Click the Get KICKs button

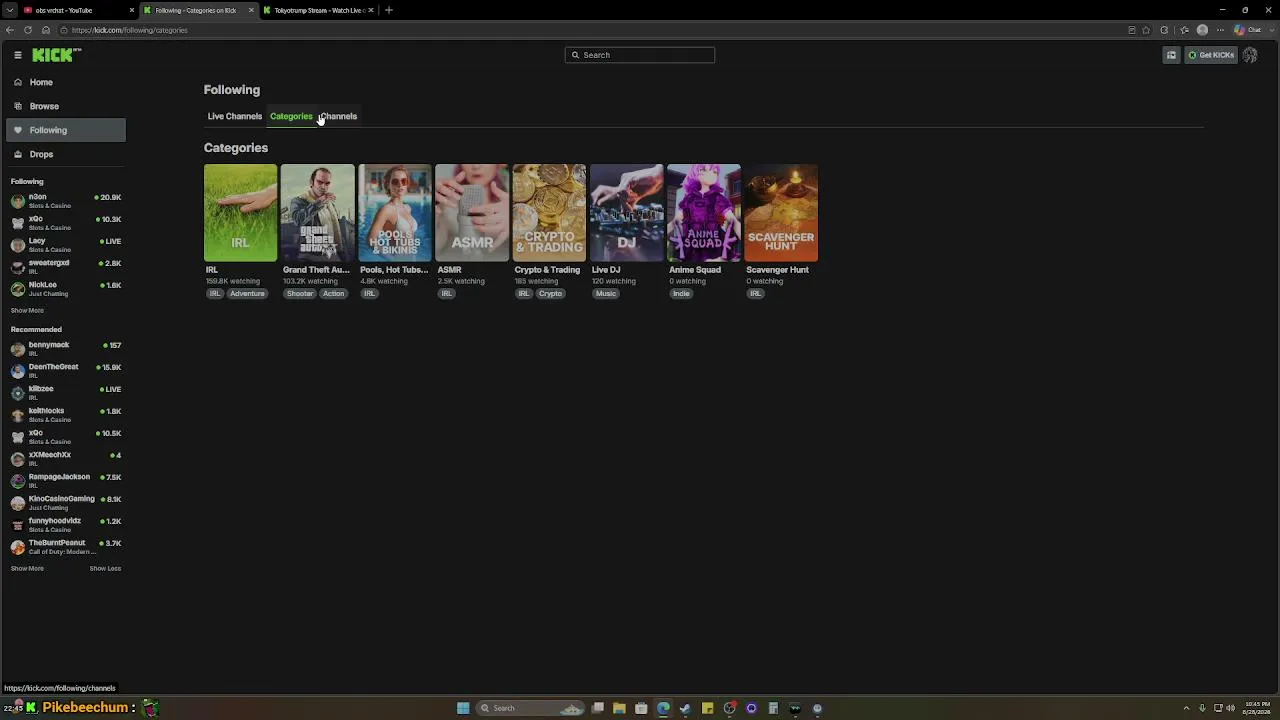click(x=1211, y=55)
